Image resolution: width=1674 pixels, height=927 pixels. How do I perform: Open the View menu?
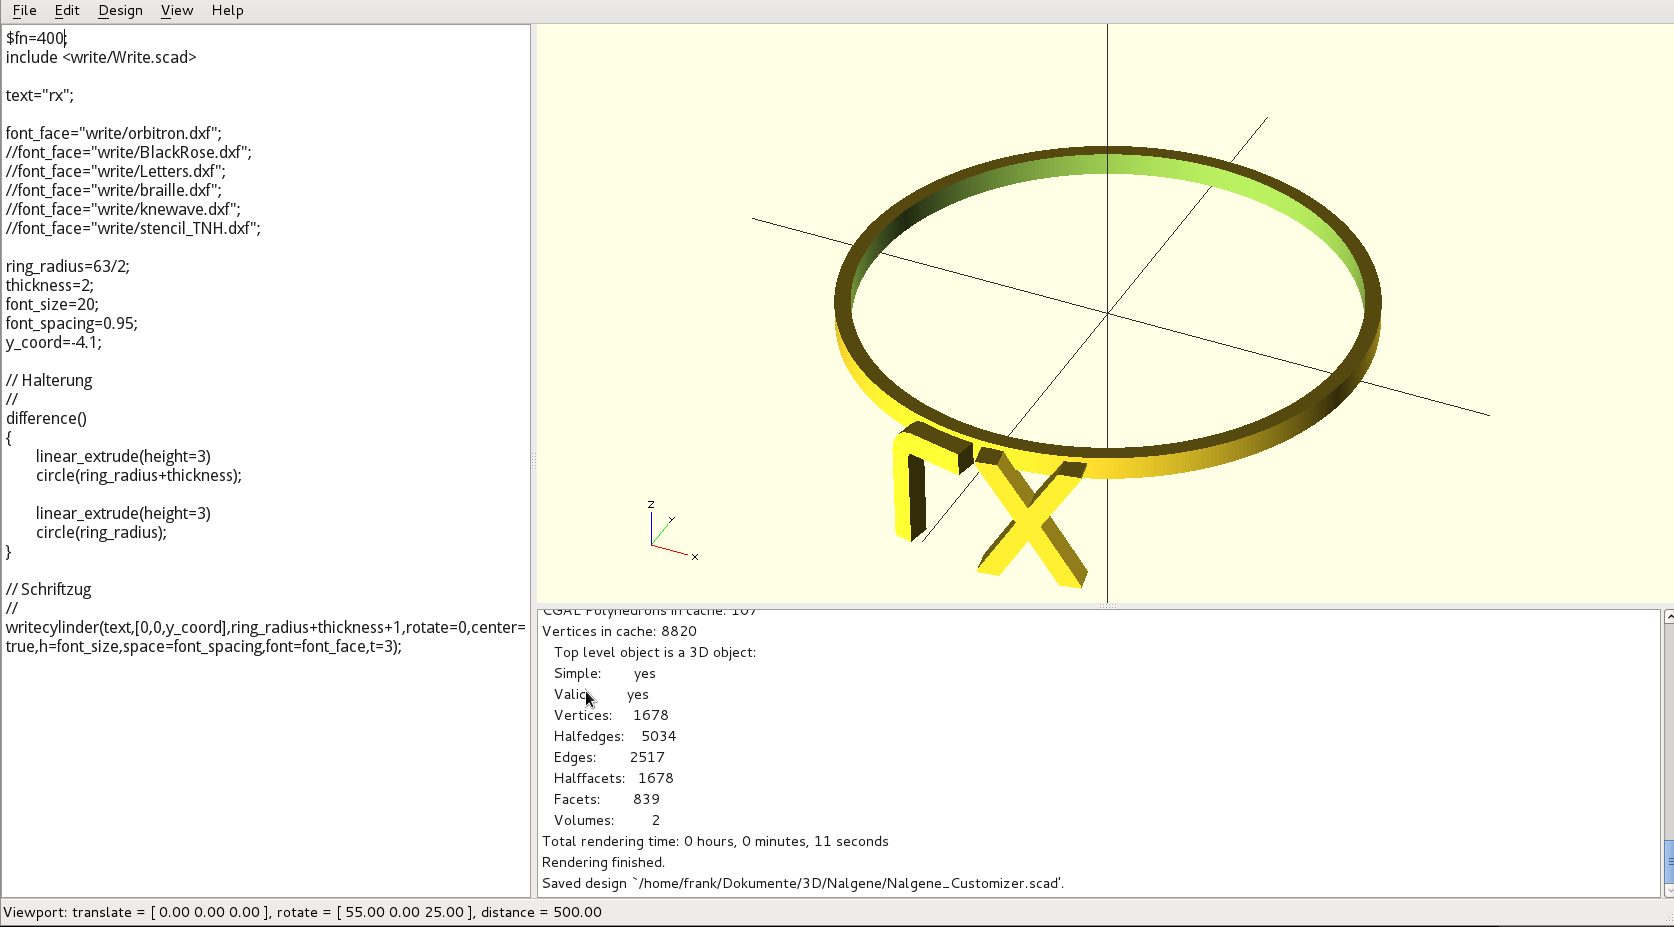click(x=177, y=10)
